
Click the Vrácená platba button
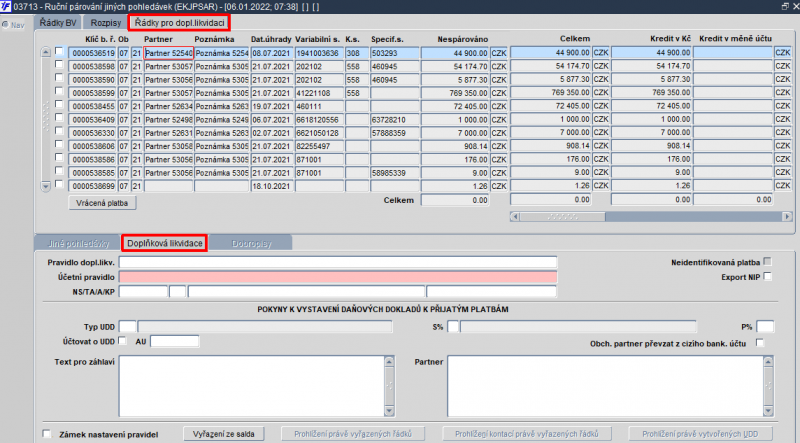click(102, 203)
